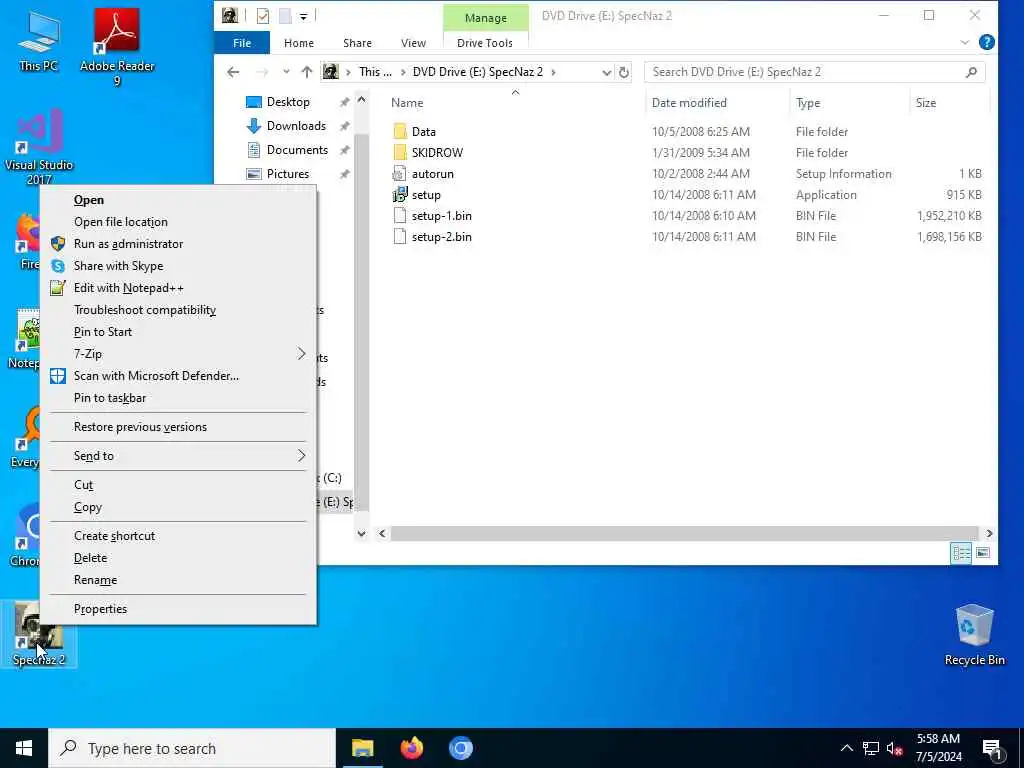
Task: Click search magnifier in Explorer search box
Action: [971, 72]
